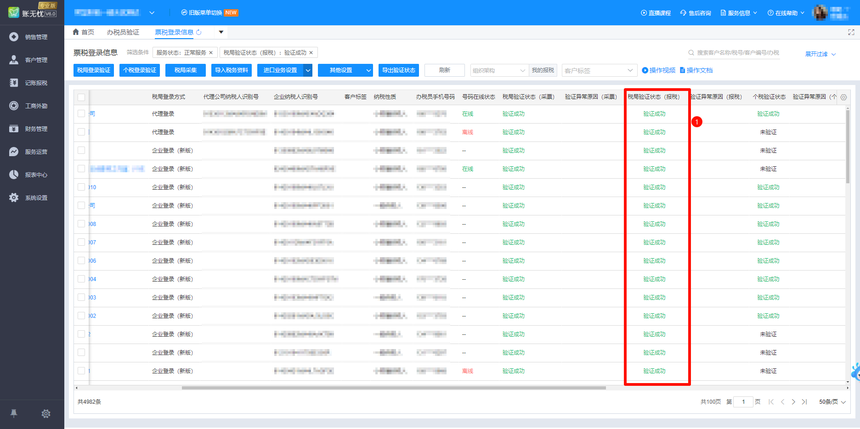Switch to the 办税员验证 tab

tap(123, 32)
